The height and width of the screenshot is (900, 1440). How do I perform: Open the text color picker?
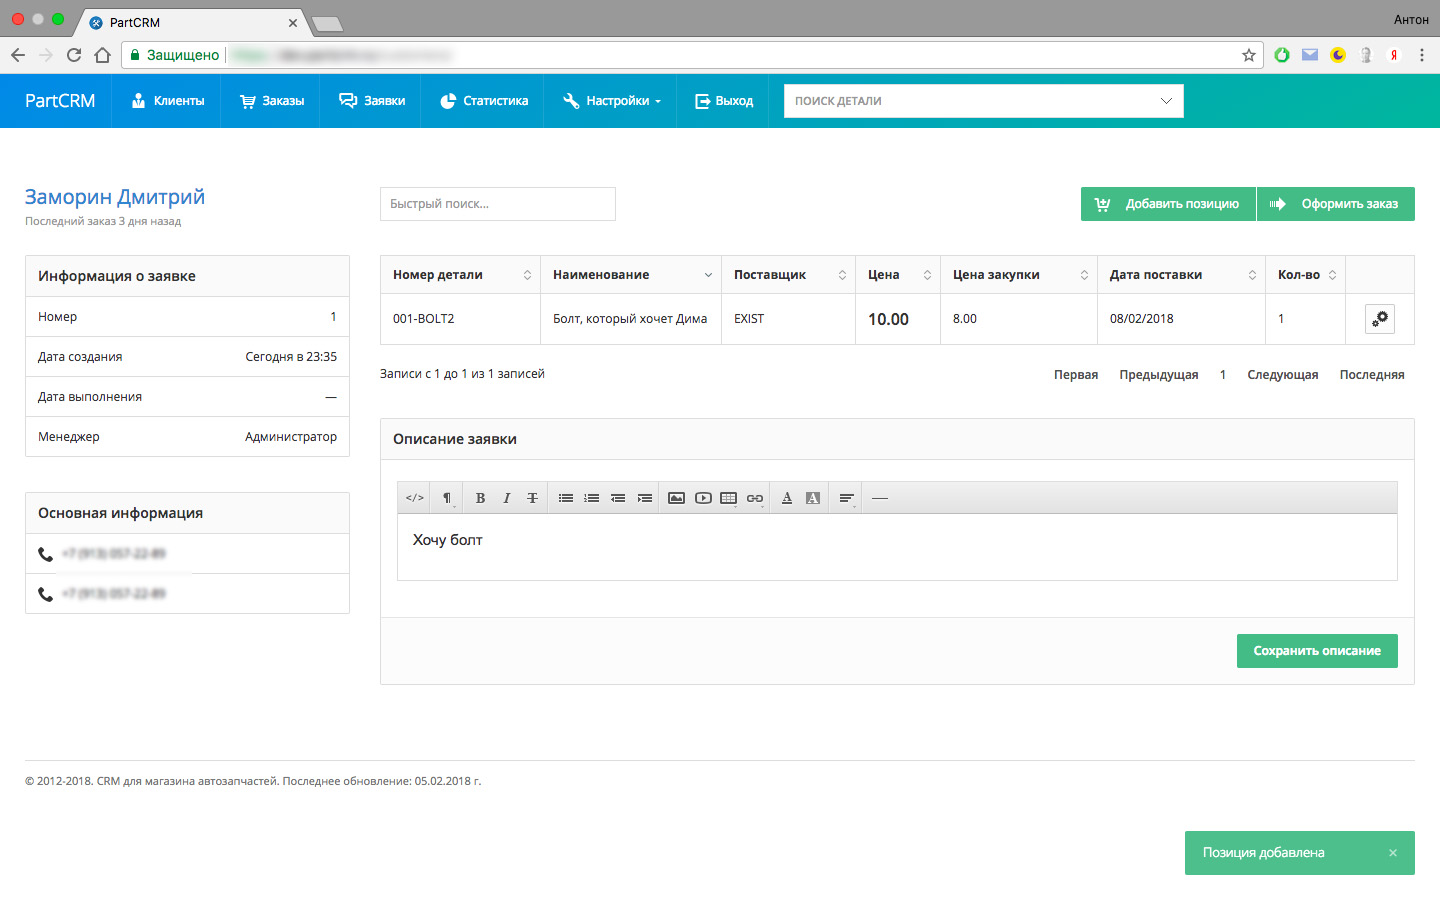point(787,498)
